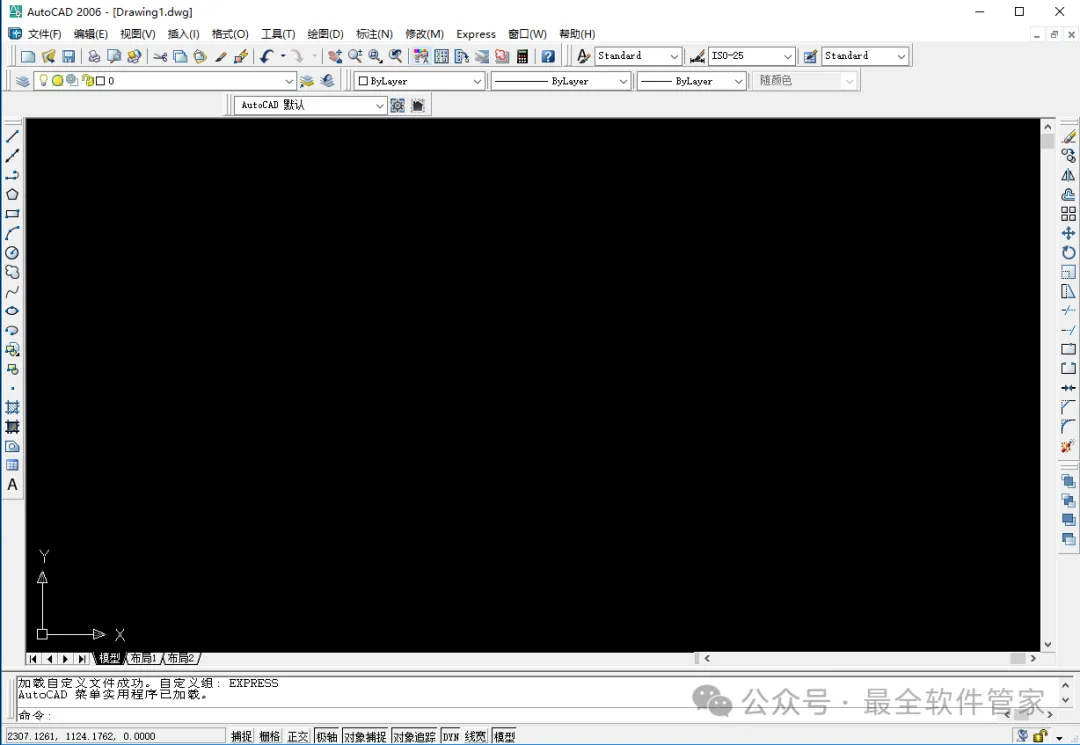Select the Table tool
1080x745 pixels.
(12, 465)
